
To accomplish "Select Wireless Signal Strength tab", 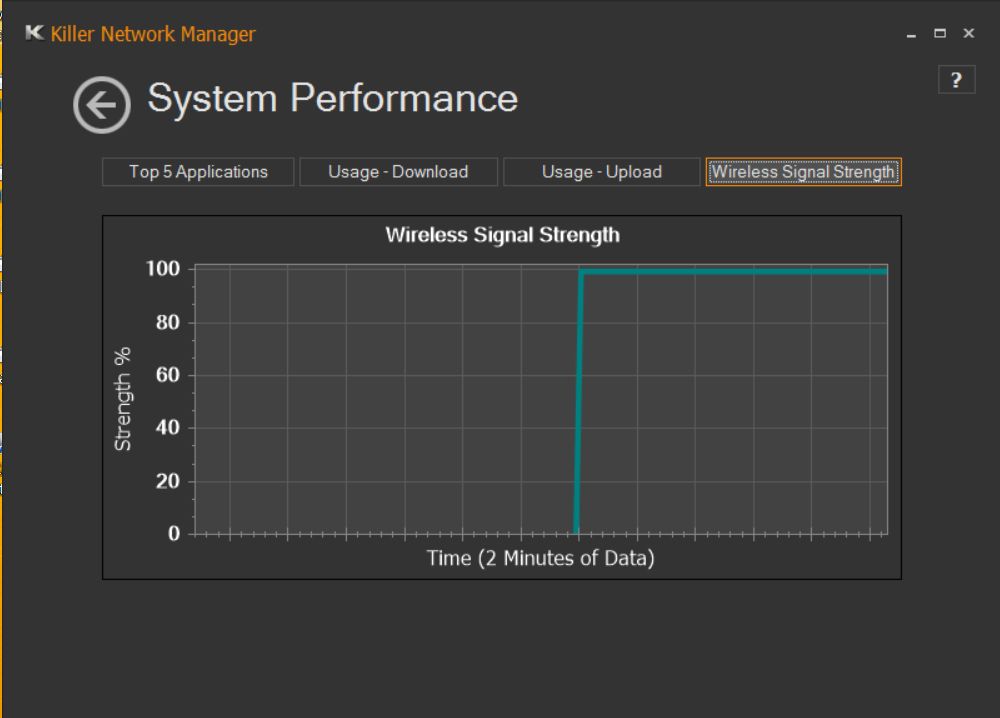I will [x=804, y=172].
